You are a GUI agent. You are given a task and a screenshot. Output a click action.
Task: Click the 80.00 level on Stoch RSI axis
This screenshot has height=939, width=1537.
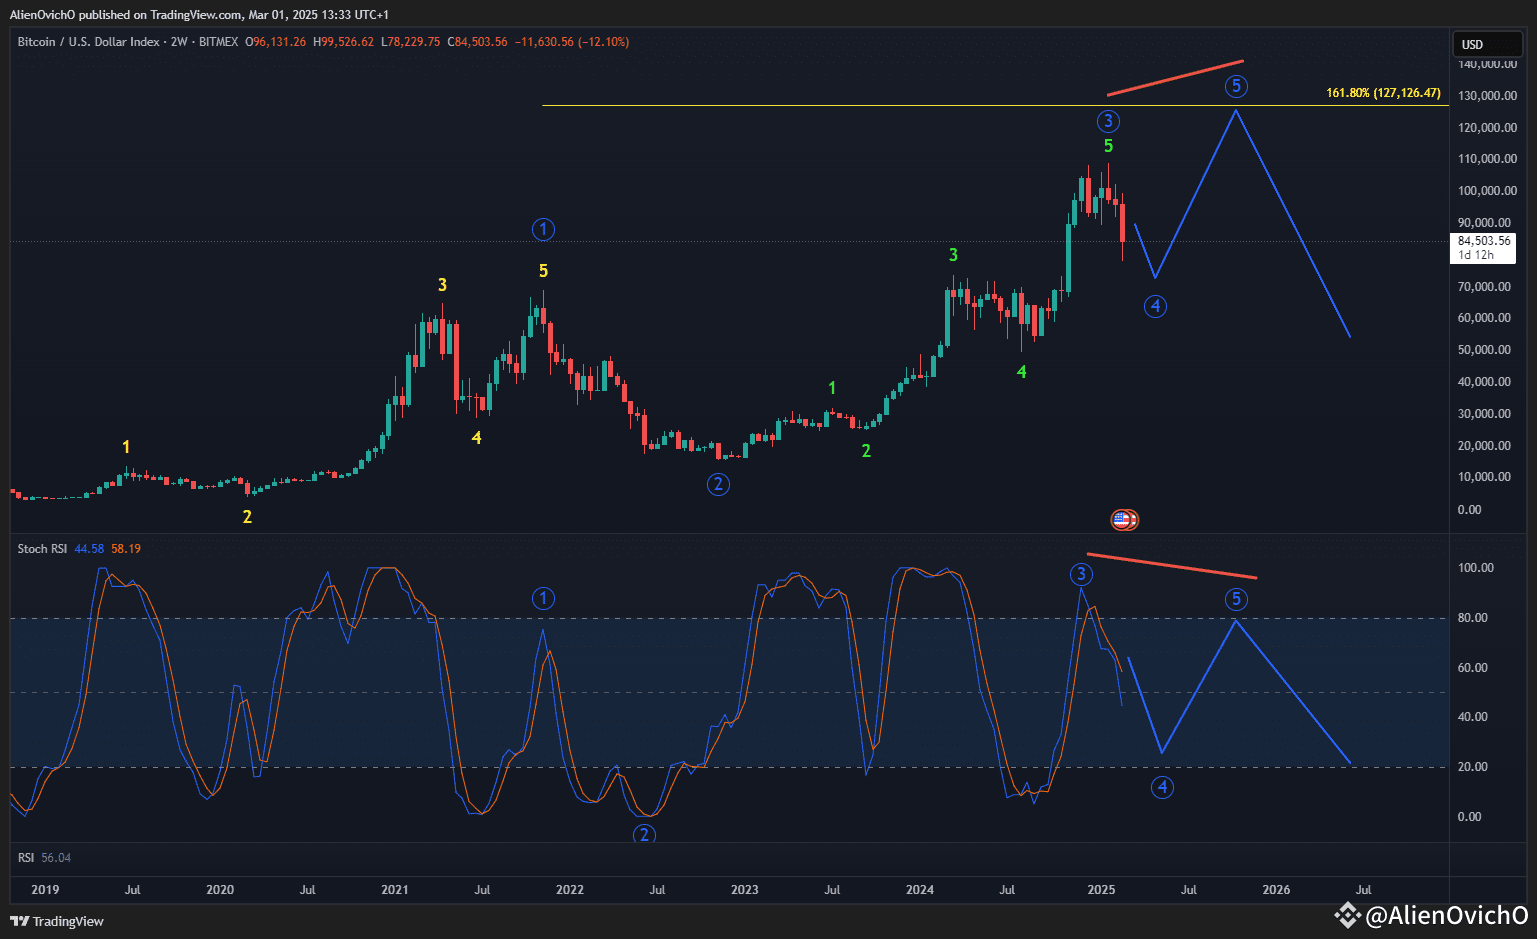(1472, 618)
